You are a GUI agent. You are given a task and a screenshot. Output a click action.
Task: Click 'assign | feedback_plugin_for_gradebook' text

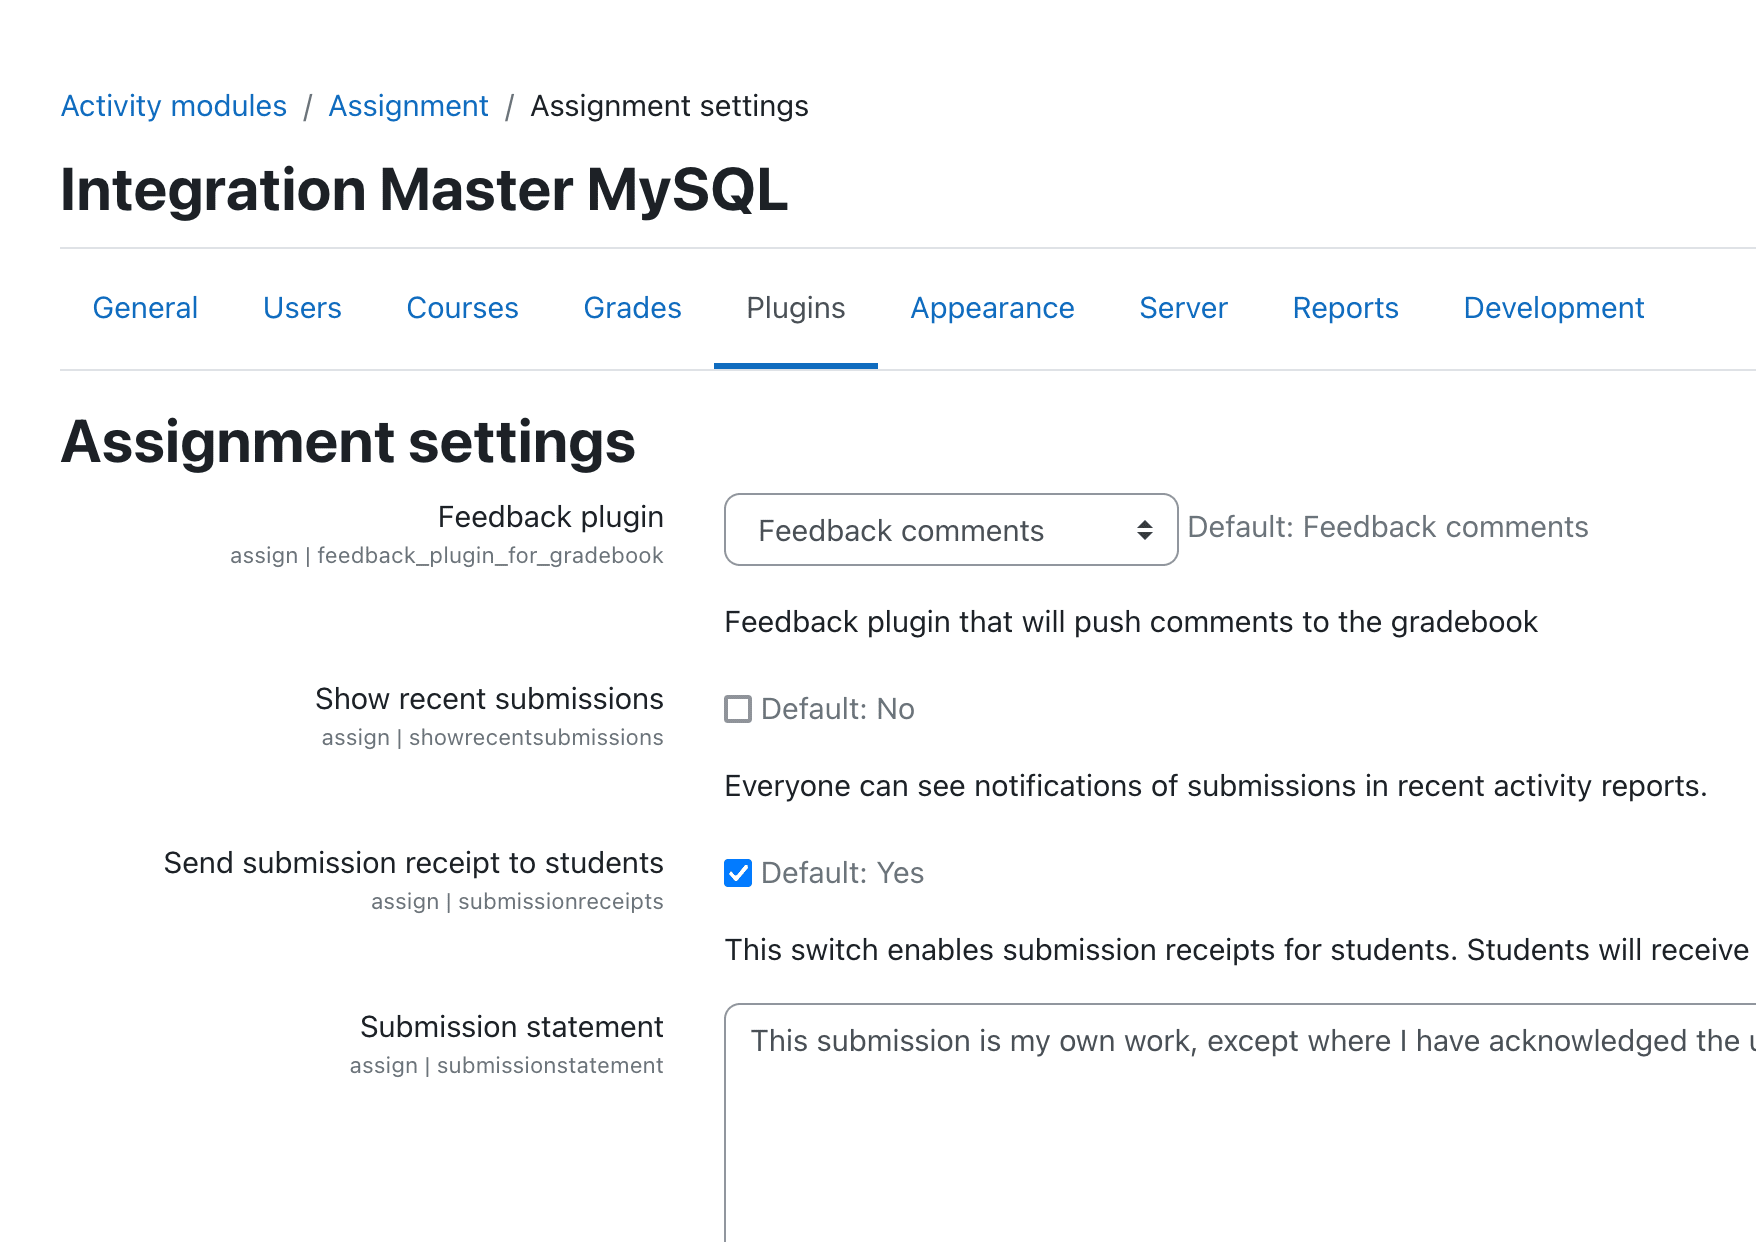pyautogui.click(x=446, y=555)
